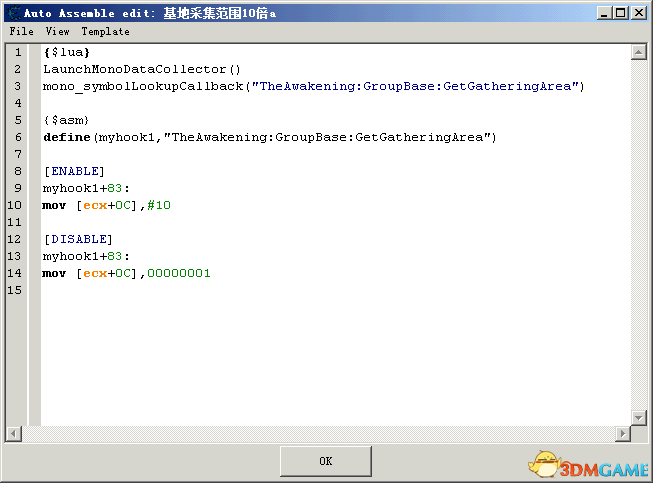Screen dimensions: 653x483
Task: Click the empty line 15 in editor
Action: point(336,290)
